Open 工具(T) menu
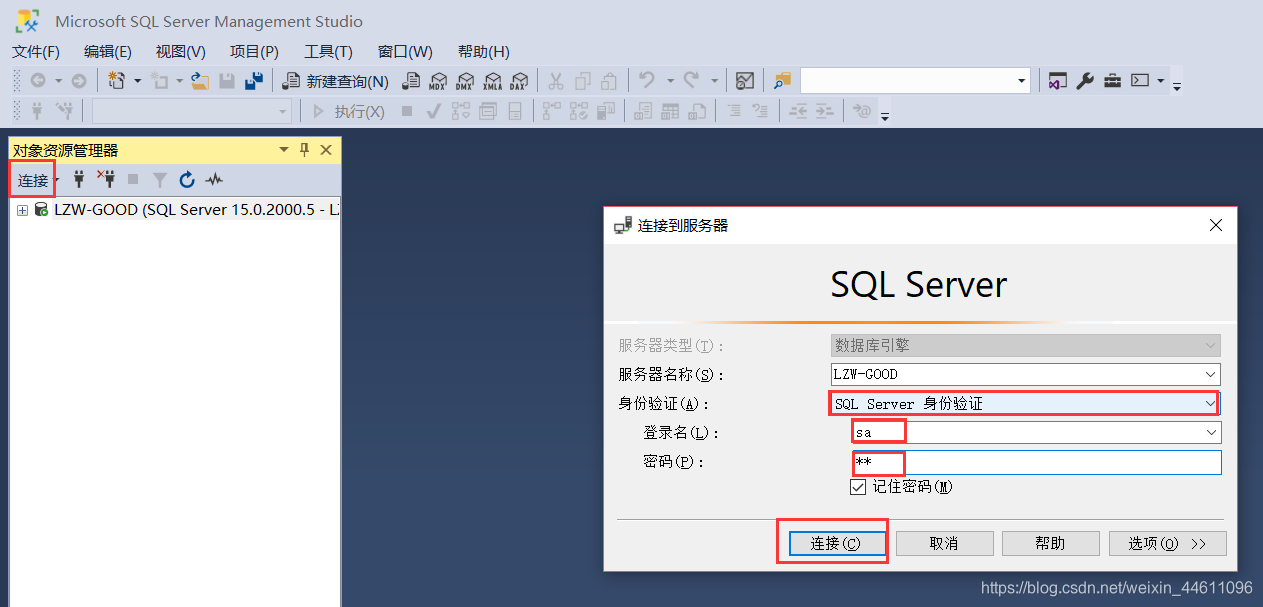Image resolution: width=1263 pixels, height=607 pixels. 328,52
